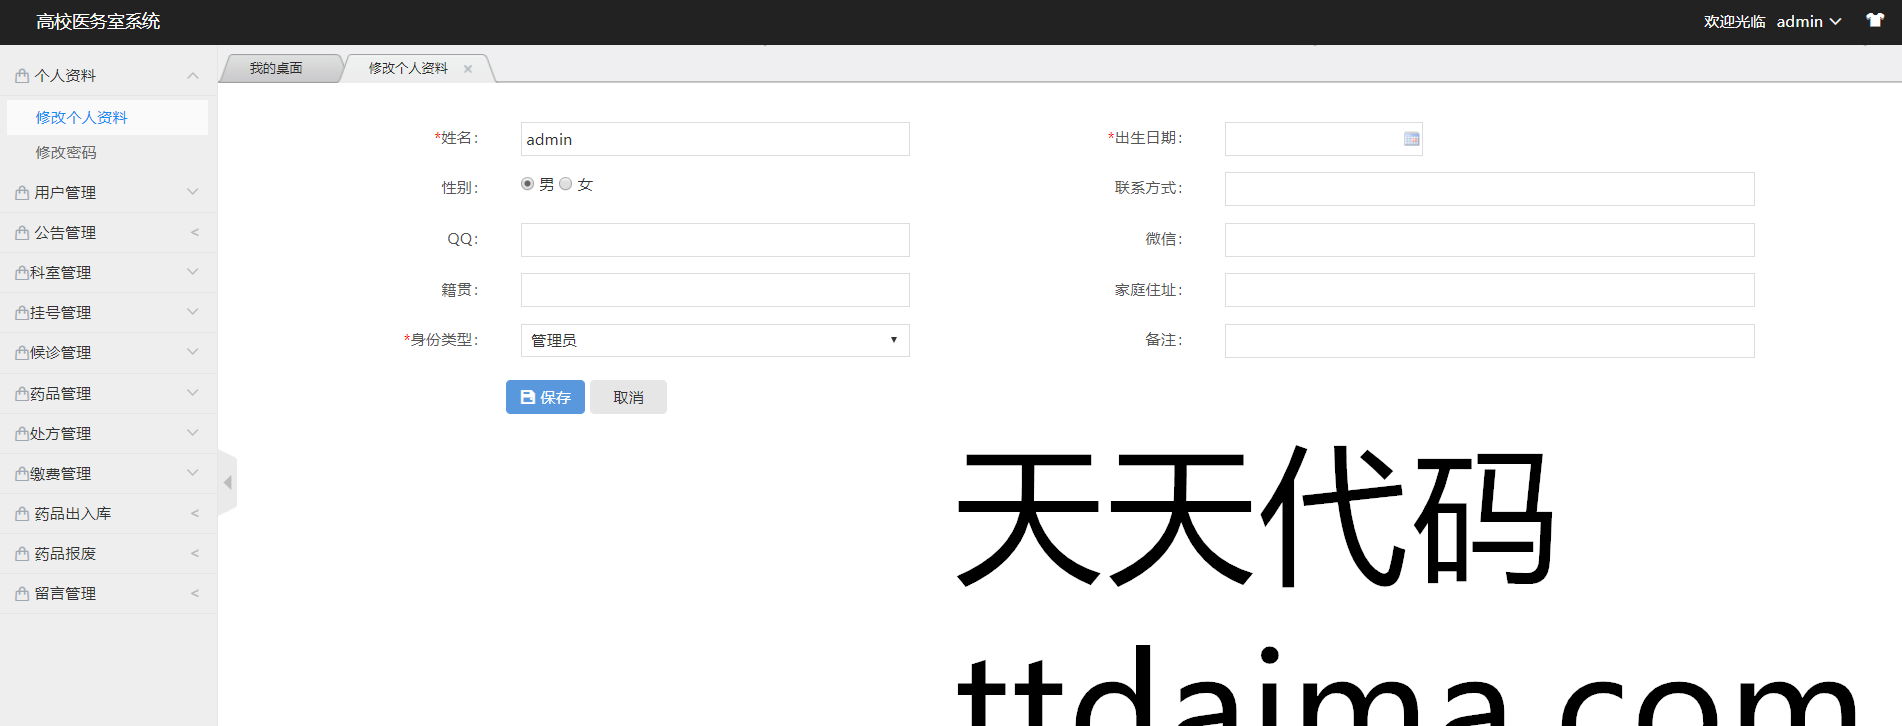Open the birth date calendar picker icon
The width and height of the screenshot is (1902, 726).
1411,139
